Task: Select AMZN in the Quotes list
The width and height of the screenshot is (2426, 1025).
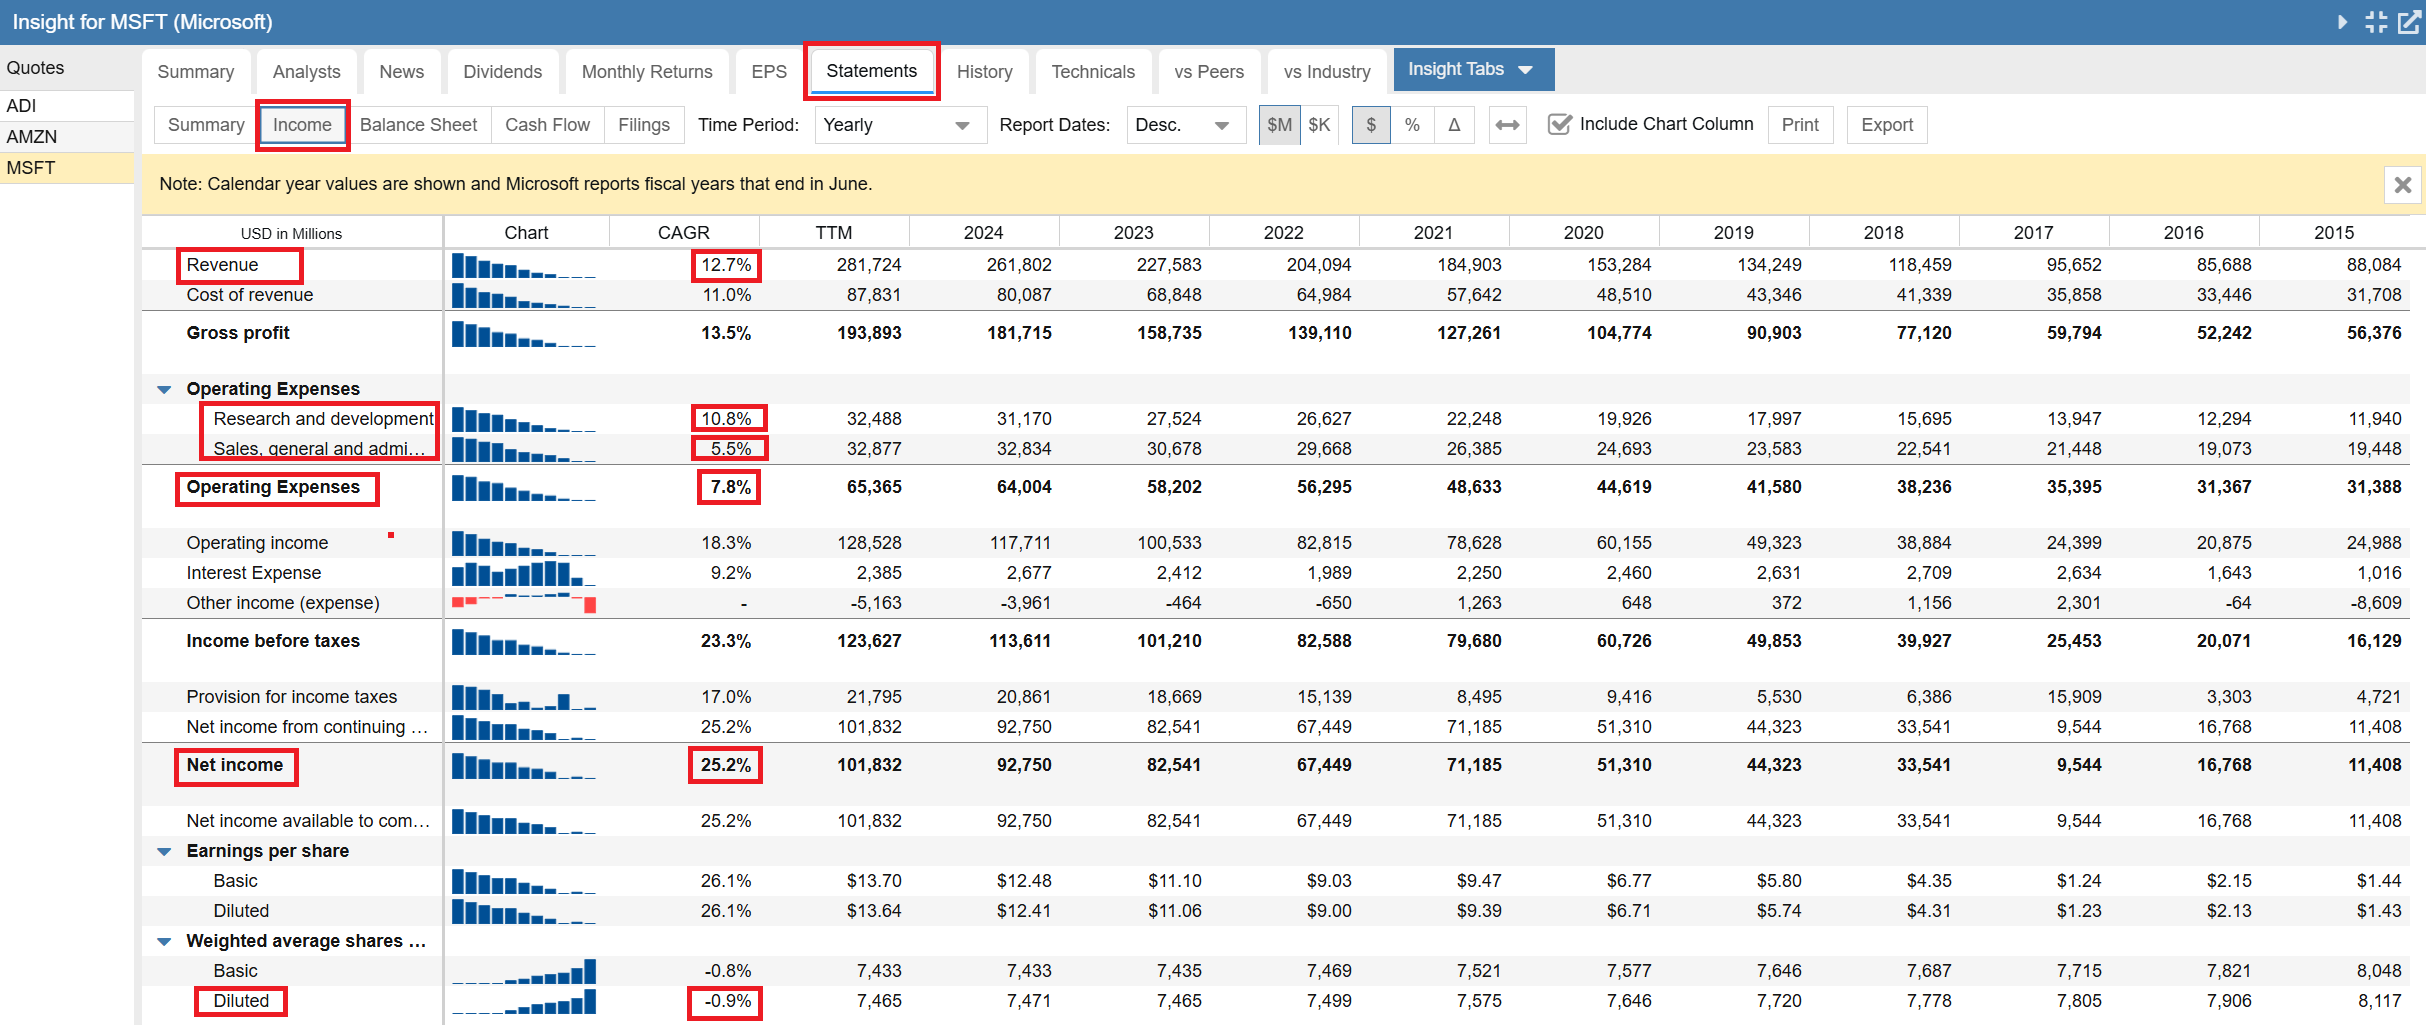Action: pos(32,137)
